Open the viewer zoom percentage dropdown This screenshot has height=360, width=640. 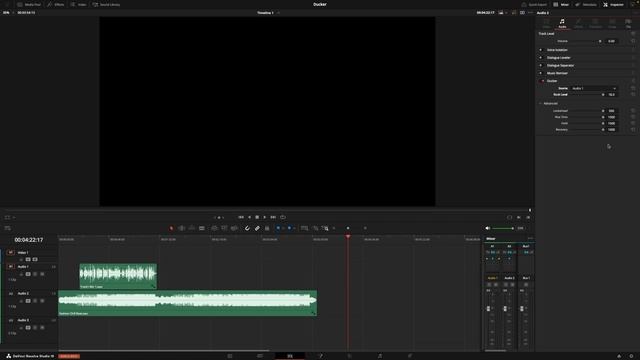coord(8,13)
